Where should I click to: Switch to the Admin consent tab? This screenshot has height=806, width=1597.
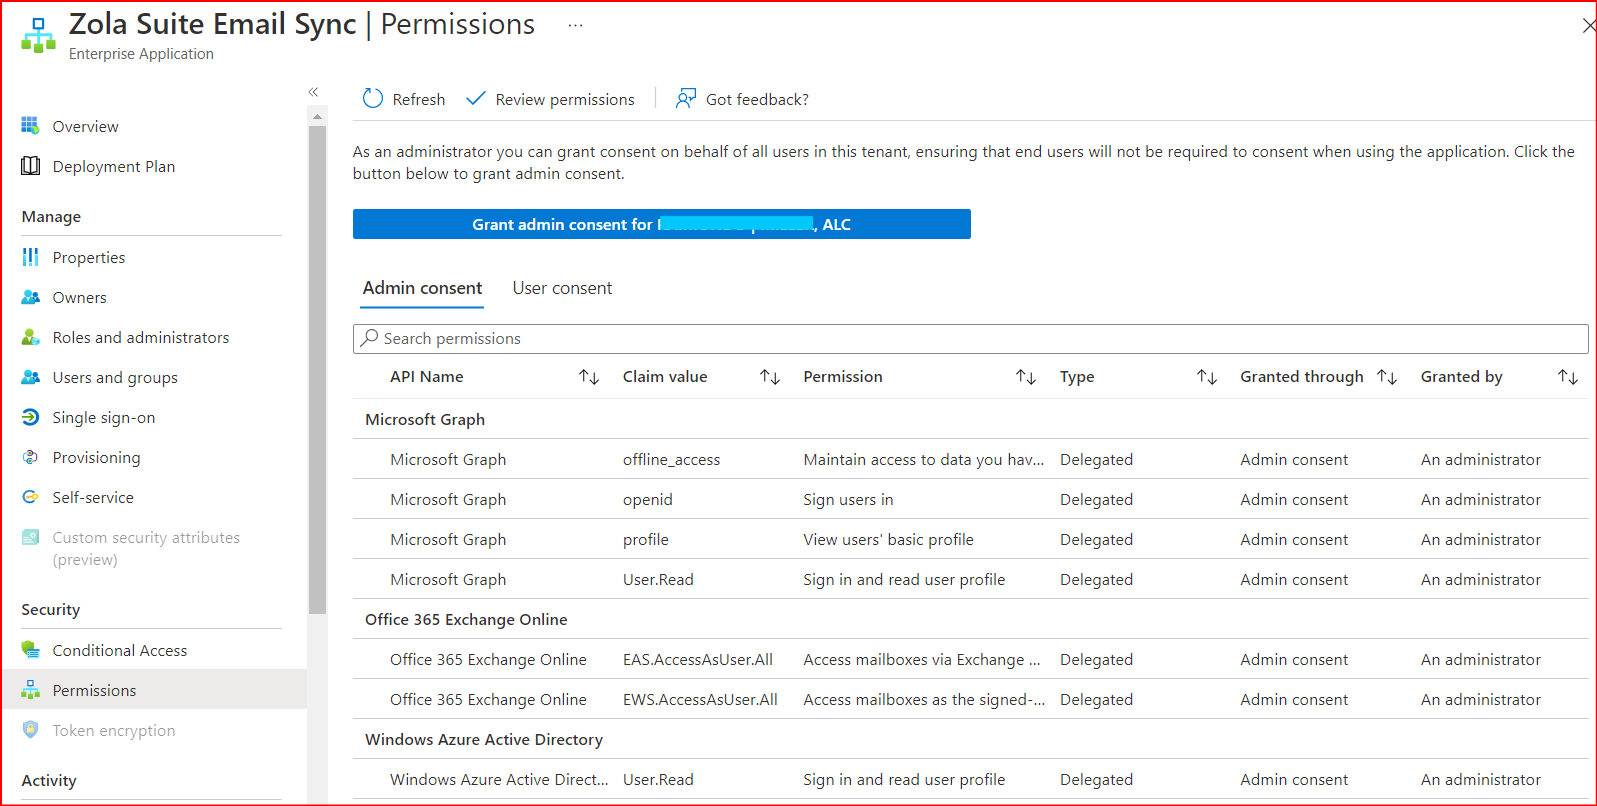(422, 288)
